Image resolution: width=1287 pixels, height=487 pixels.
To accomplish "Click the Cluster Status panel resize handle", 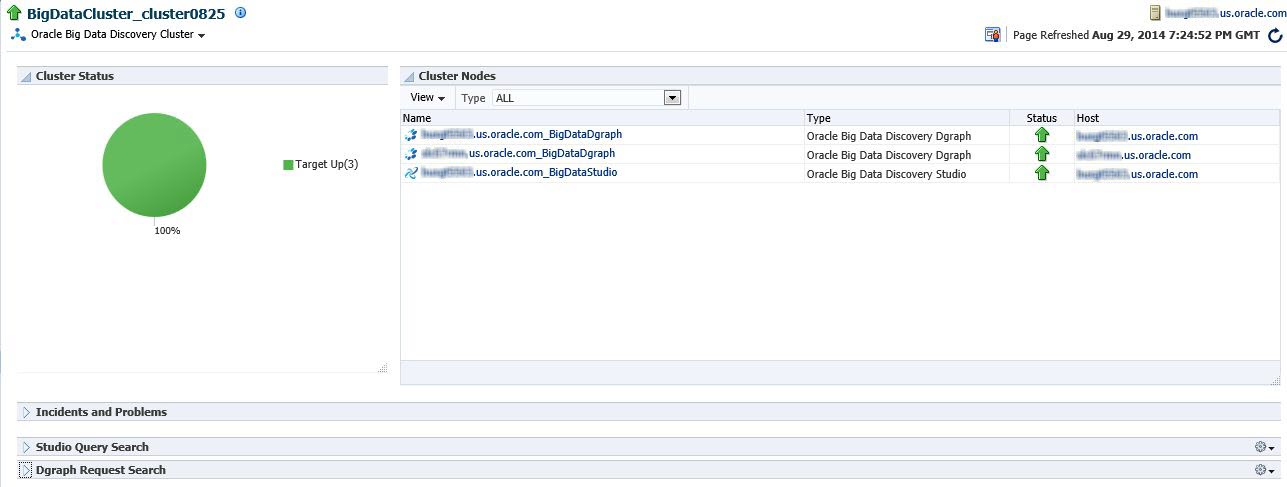I will [x=382, y=368].
